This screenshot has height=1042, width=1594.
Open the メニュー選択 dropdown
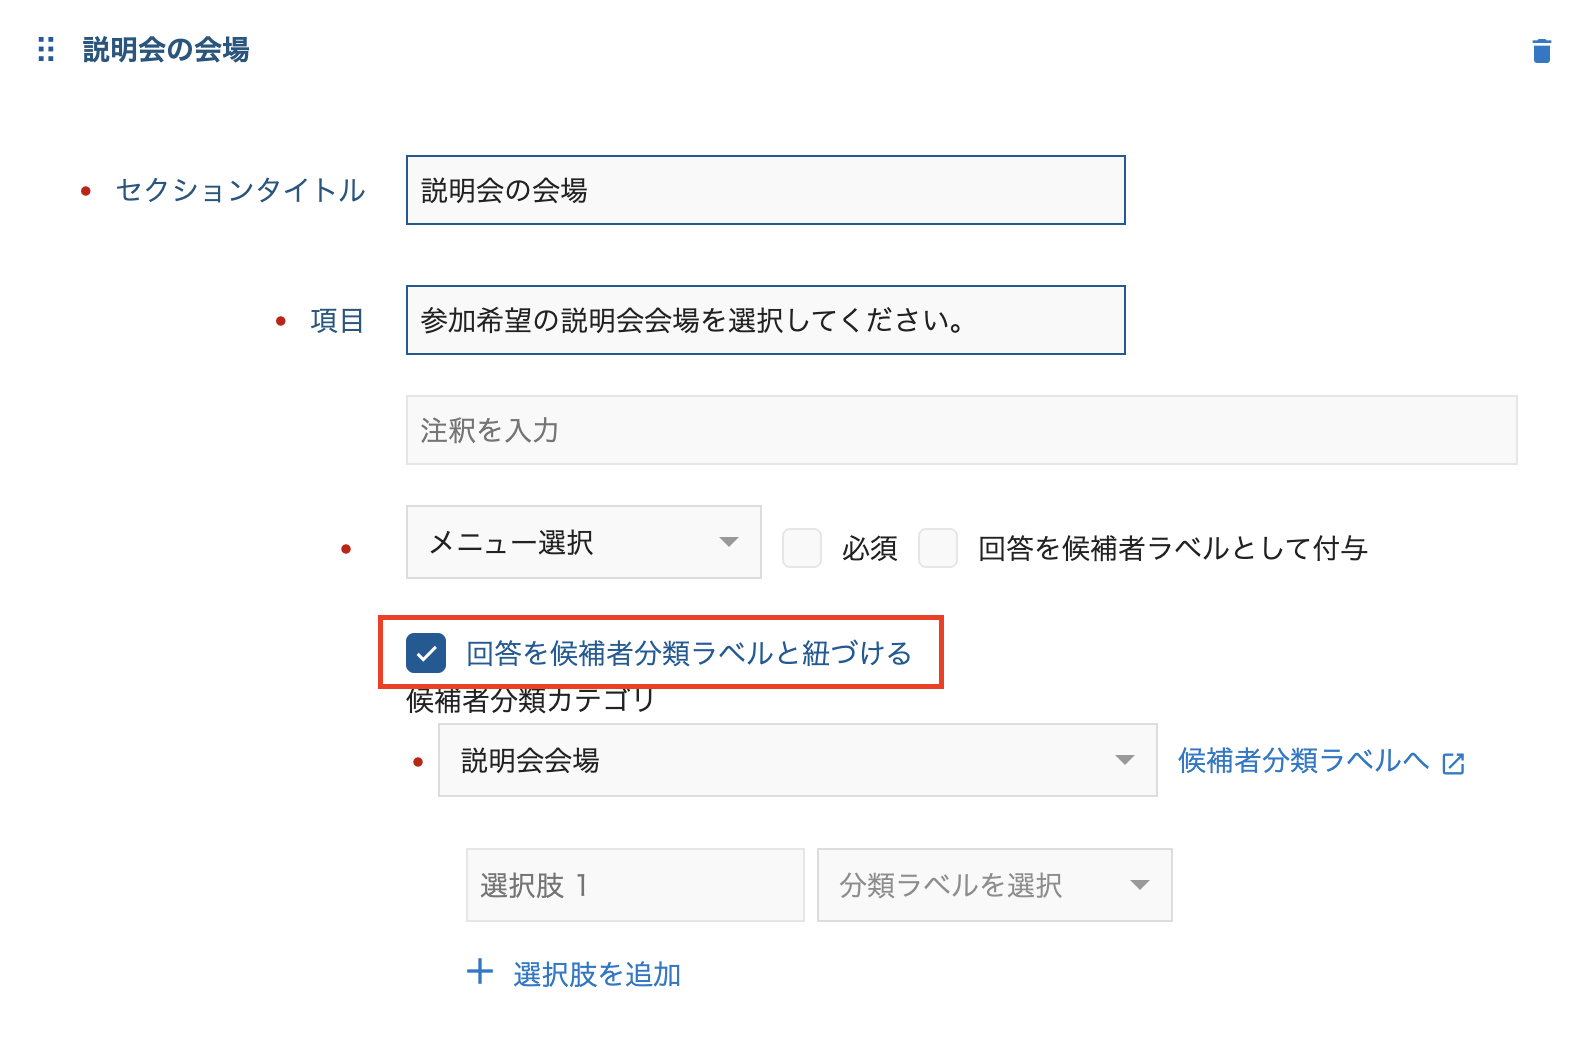(583, 542)
